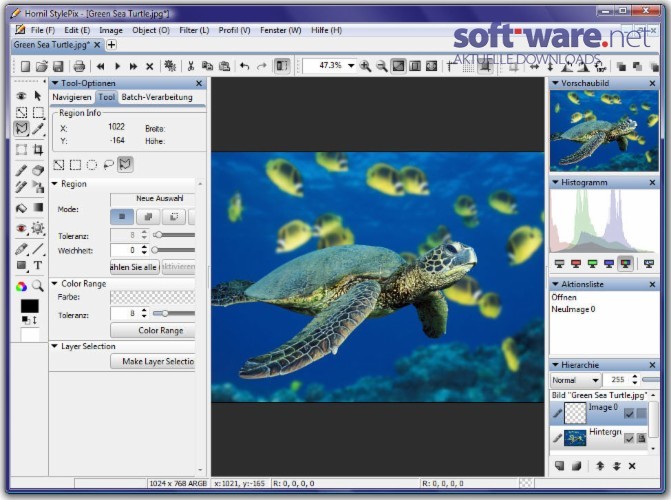Viewport: 671px width, 500px height.
Task: Close the Green Sea Turtle.jpg tab
Action: pyautogui.click(x=97, y=45)
